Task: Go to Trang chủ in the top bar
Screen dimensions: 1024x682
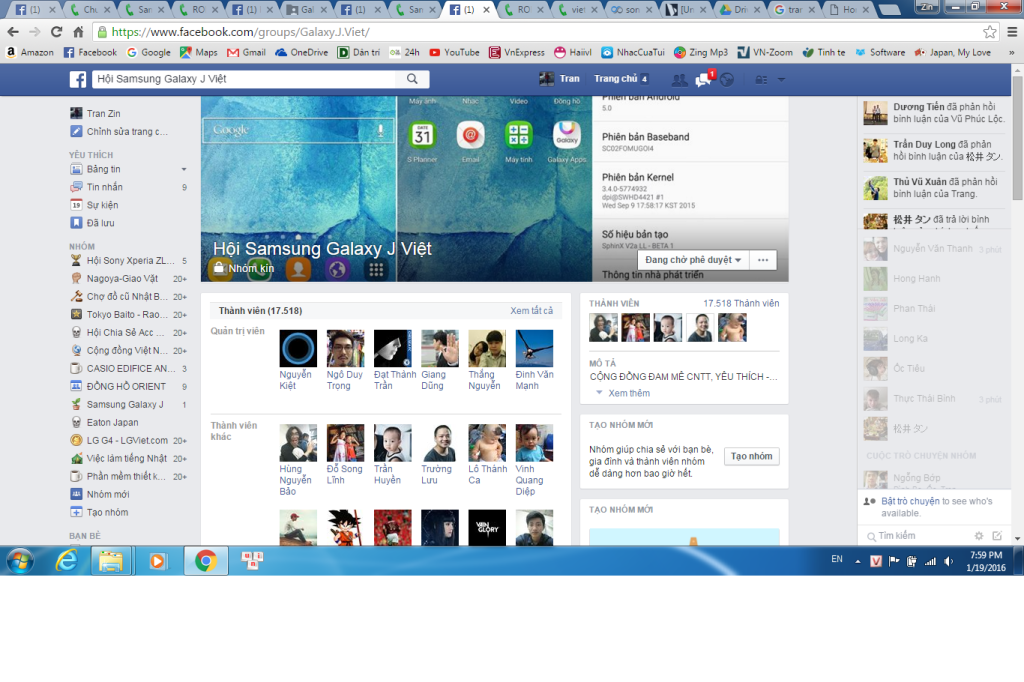Action: pyautogui.click(x=615, y=79)
